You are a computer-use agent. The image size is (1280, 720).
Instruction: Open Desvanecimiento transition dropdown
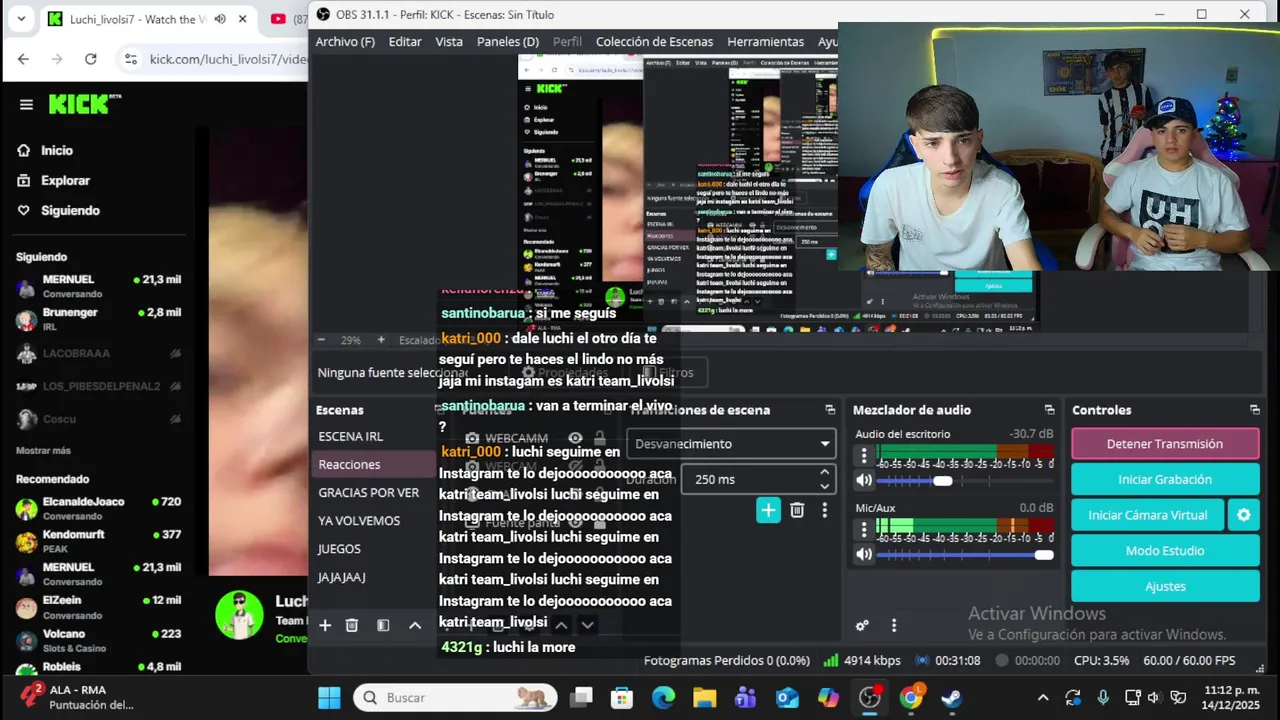[x=731, y=443]
